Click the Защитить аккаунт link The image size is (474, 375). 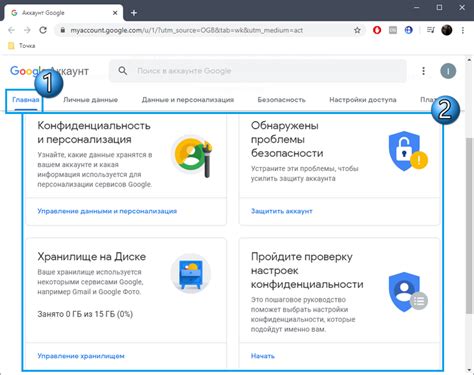pyautogui.click(x=282, y=211)
